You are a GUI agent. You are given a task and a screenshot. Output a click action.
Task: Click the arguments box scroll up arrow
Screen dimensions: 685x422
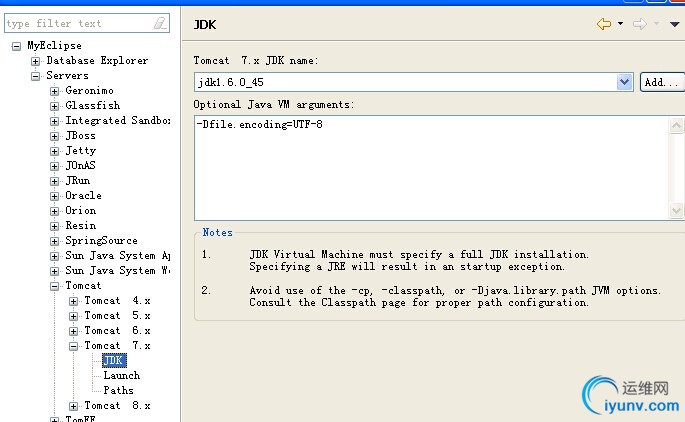coord(676,126)
